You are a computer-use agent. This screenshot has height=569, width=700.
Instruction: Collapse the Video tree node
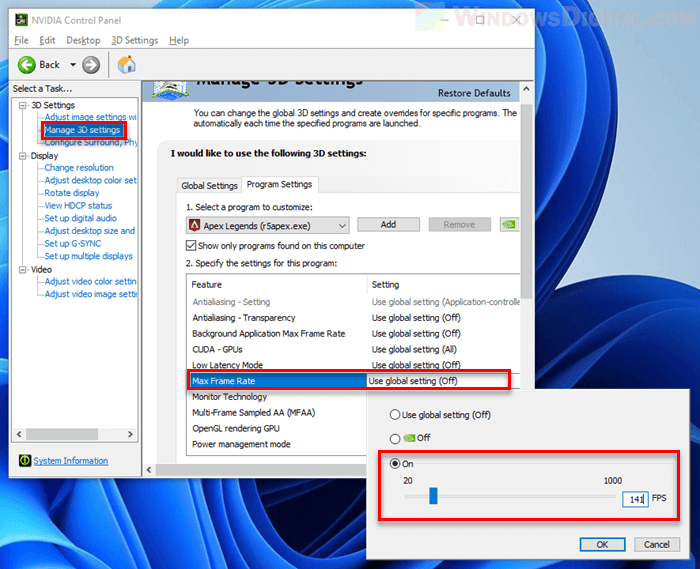pos(22,270)
